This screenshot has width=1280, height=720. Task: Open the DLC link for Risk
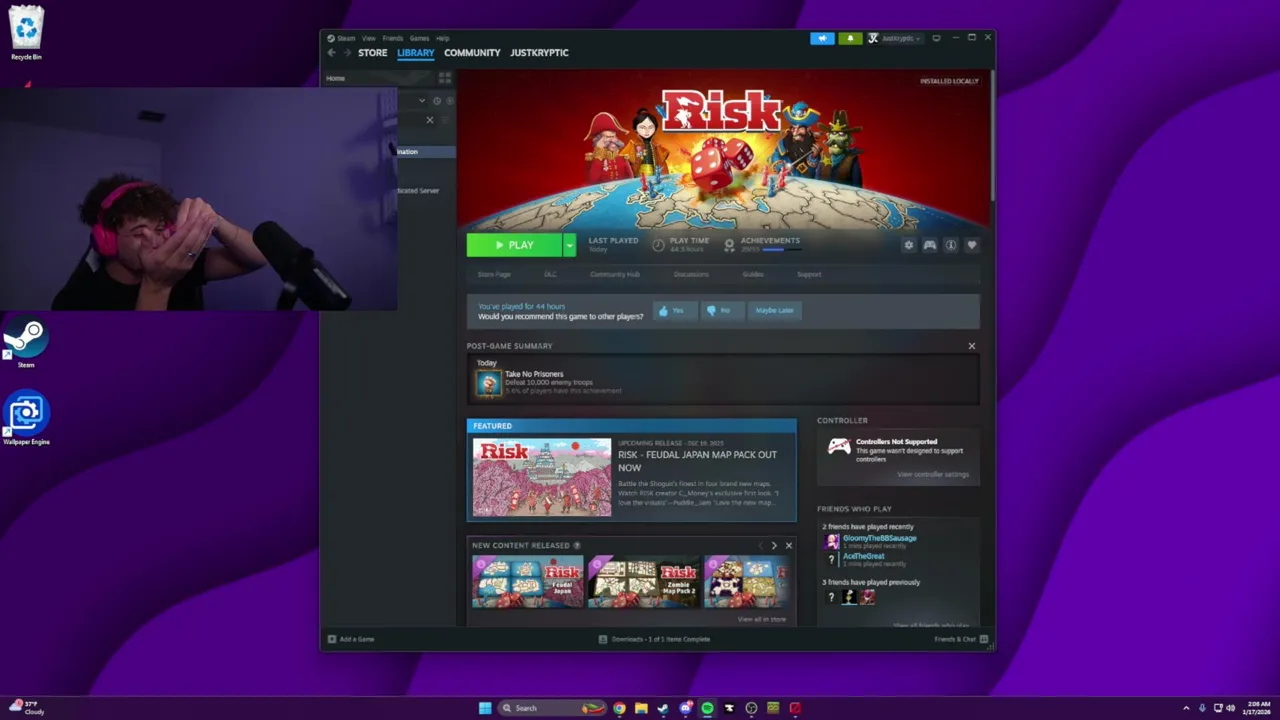pyautogui.click(x=550, y=274)
